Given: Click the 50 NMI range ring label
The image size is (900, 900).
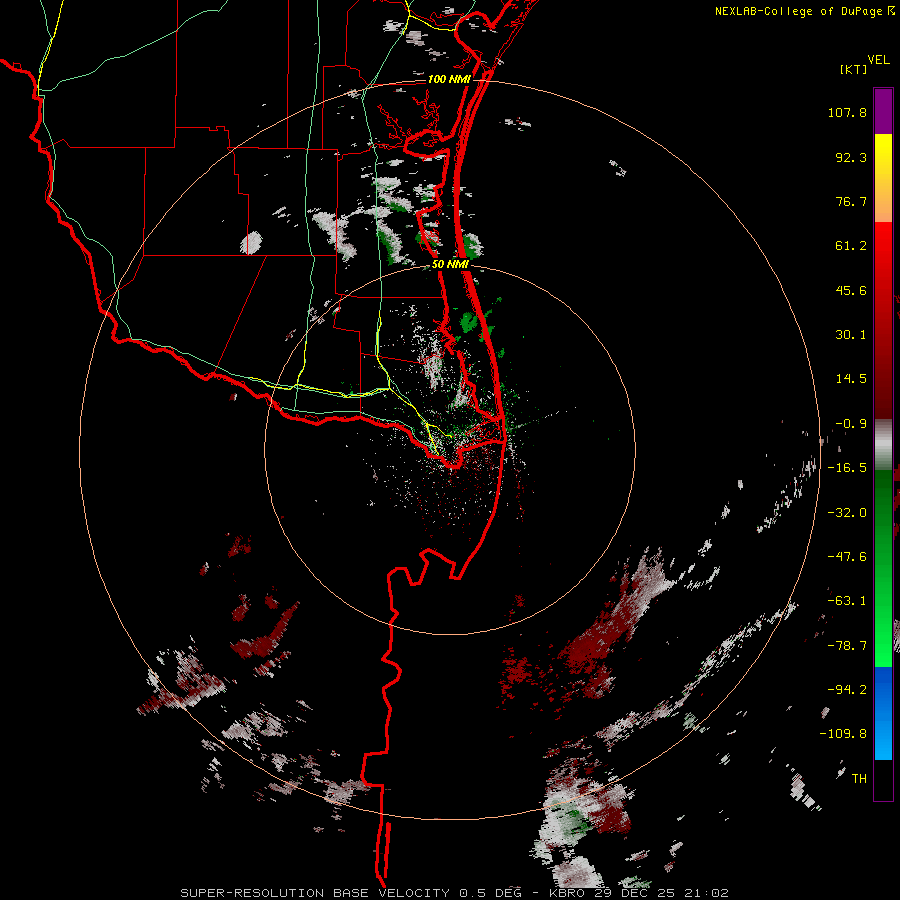Looking at the screenshot, I should point(450,265).
